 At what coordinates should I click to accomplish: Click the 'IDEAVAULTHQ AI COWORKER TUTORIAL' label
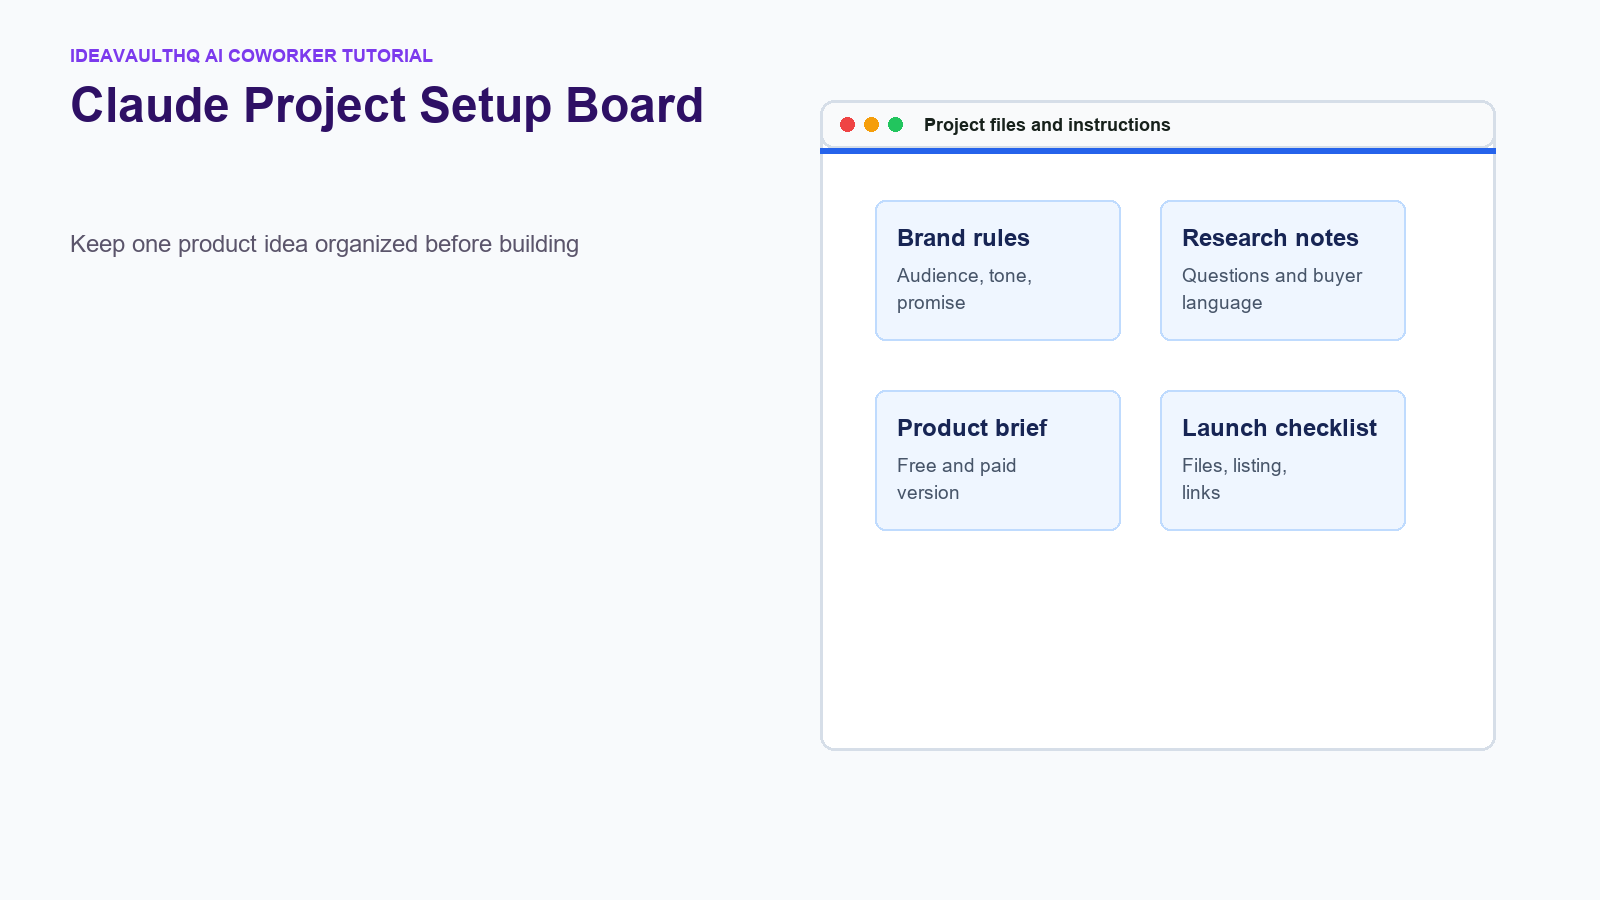click(x=251, y=56)
